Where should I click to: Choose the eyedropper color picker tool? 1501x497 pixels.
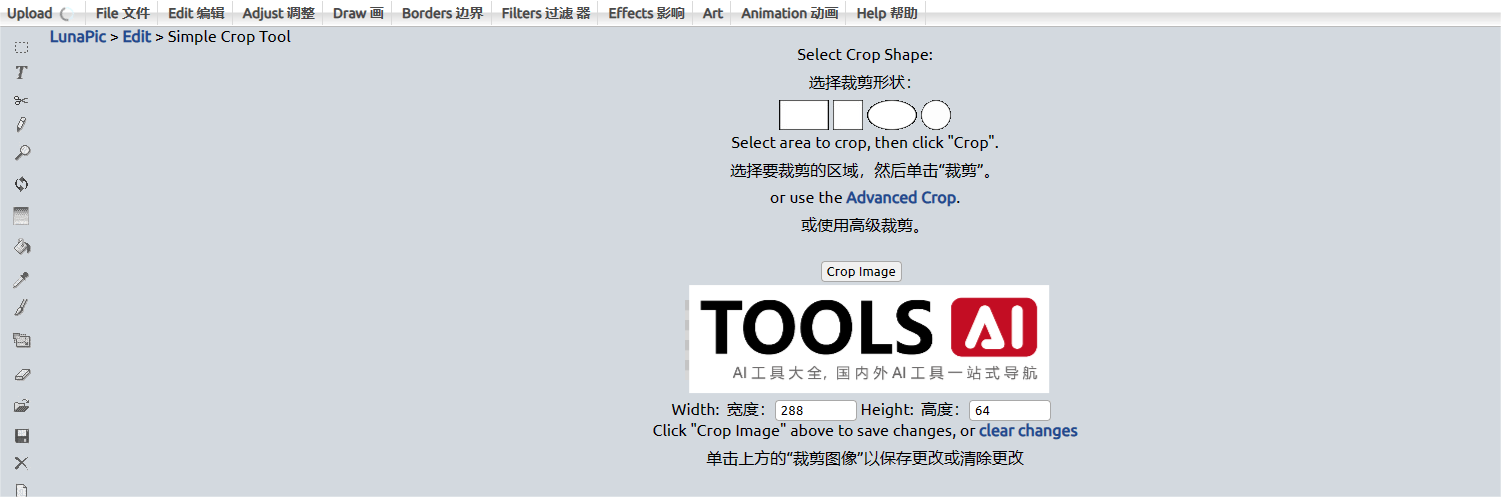click(x=21, y=279)
